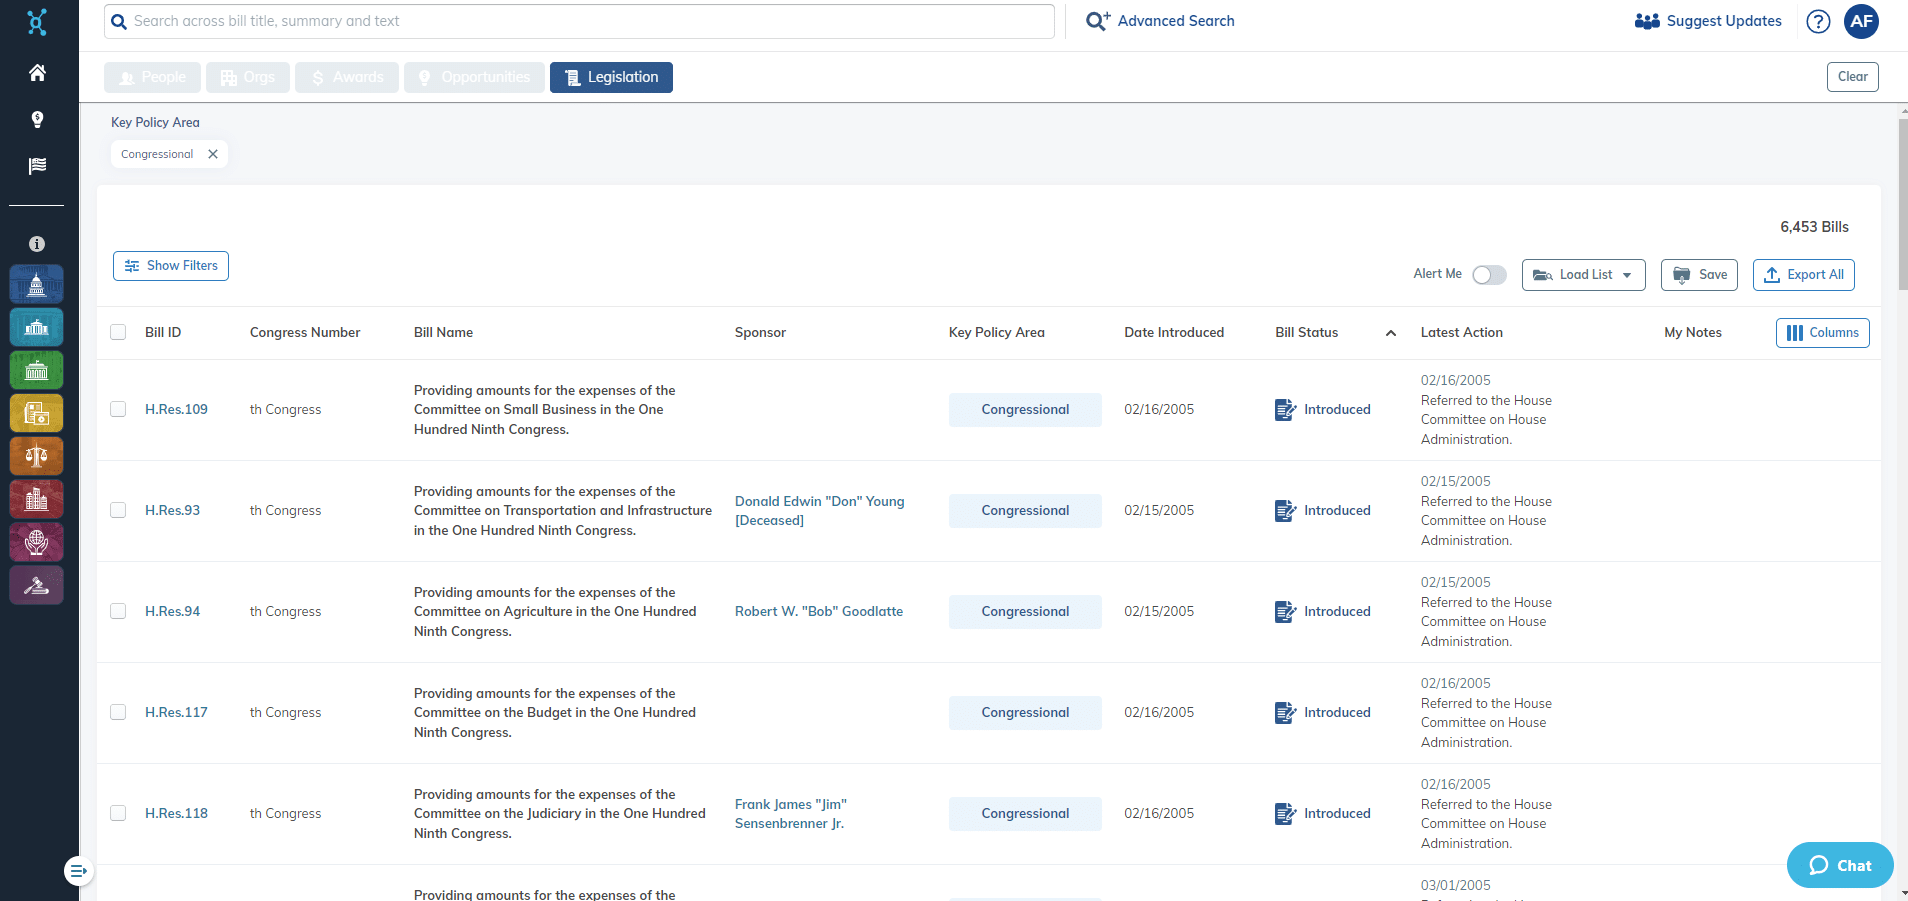Switch to the Awards tab
This screenshot has width=1908, height=901.
click(x=347, y=77)
